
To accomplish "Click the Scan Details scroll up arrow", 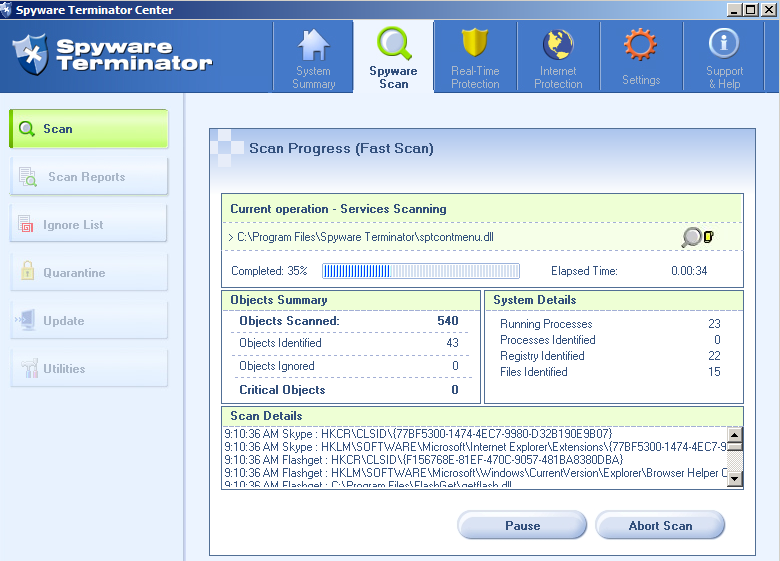I will point(735,434).
